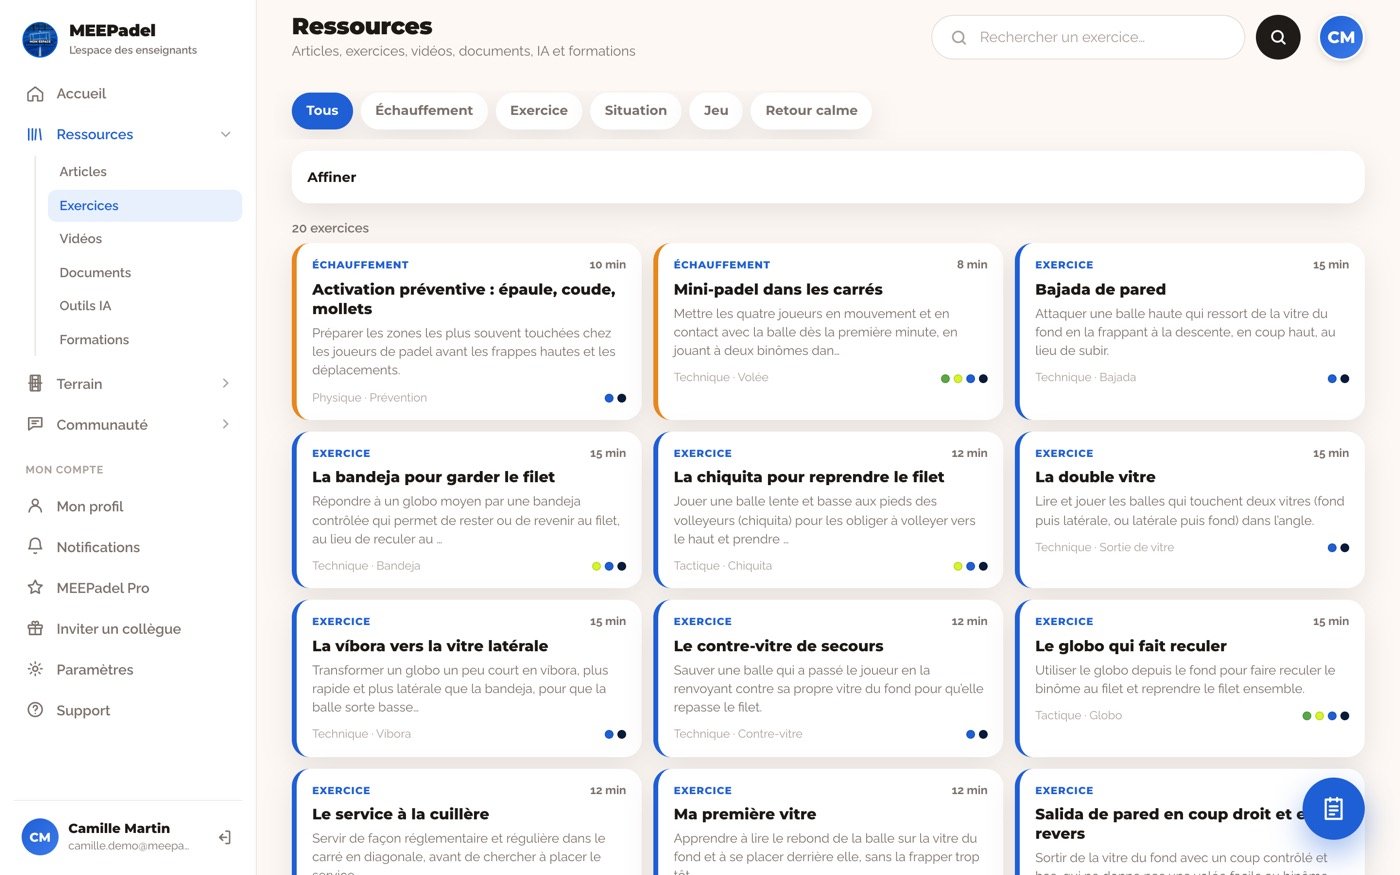
Task: Click the MEEPadel logo icon
Action: click(40, 40)
